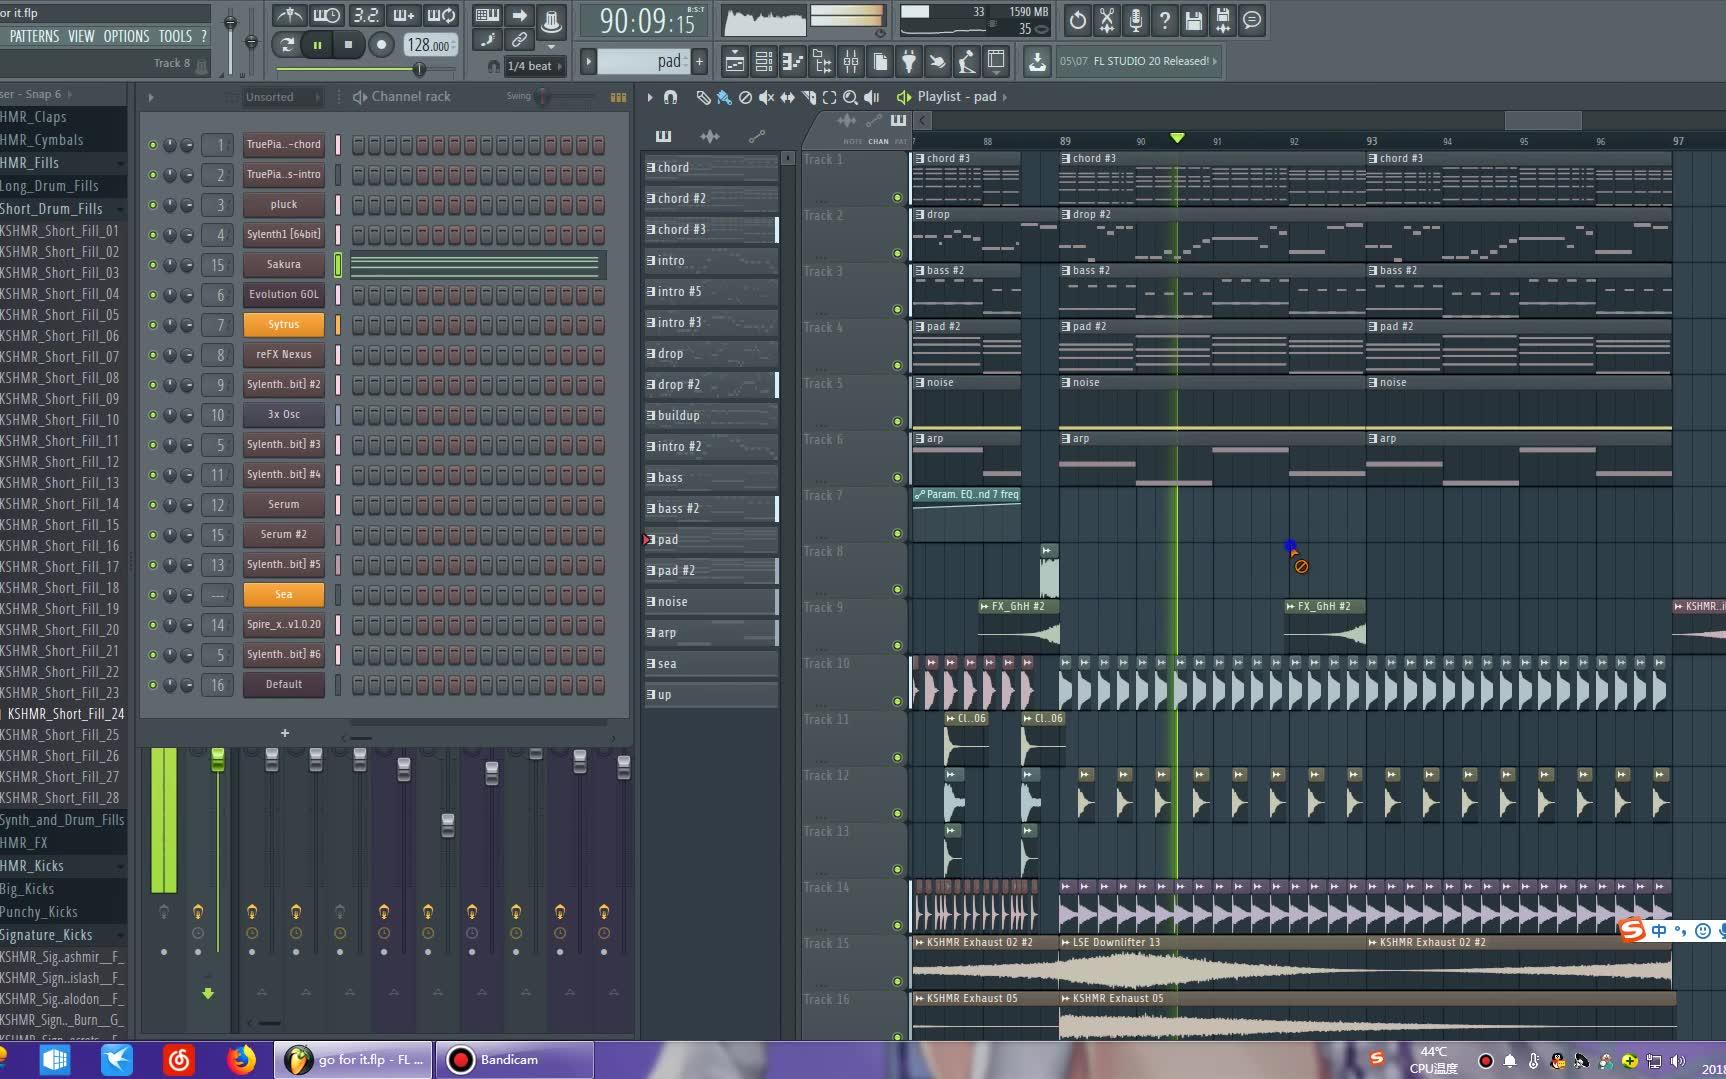Open the Sea channel button

coord(284,595)
